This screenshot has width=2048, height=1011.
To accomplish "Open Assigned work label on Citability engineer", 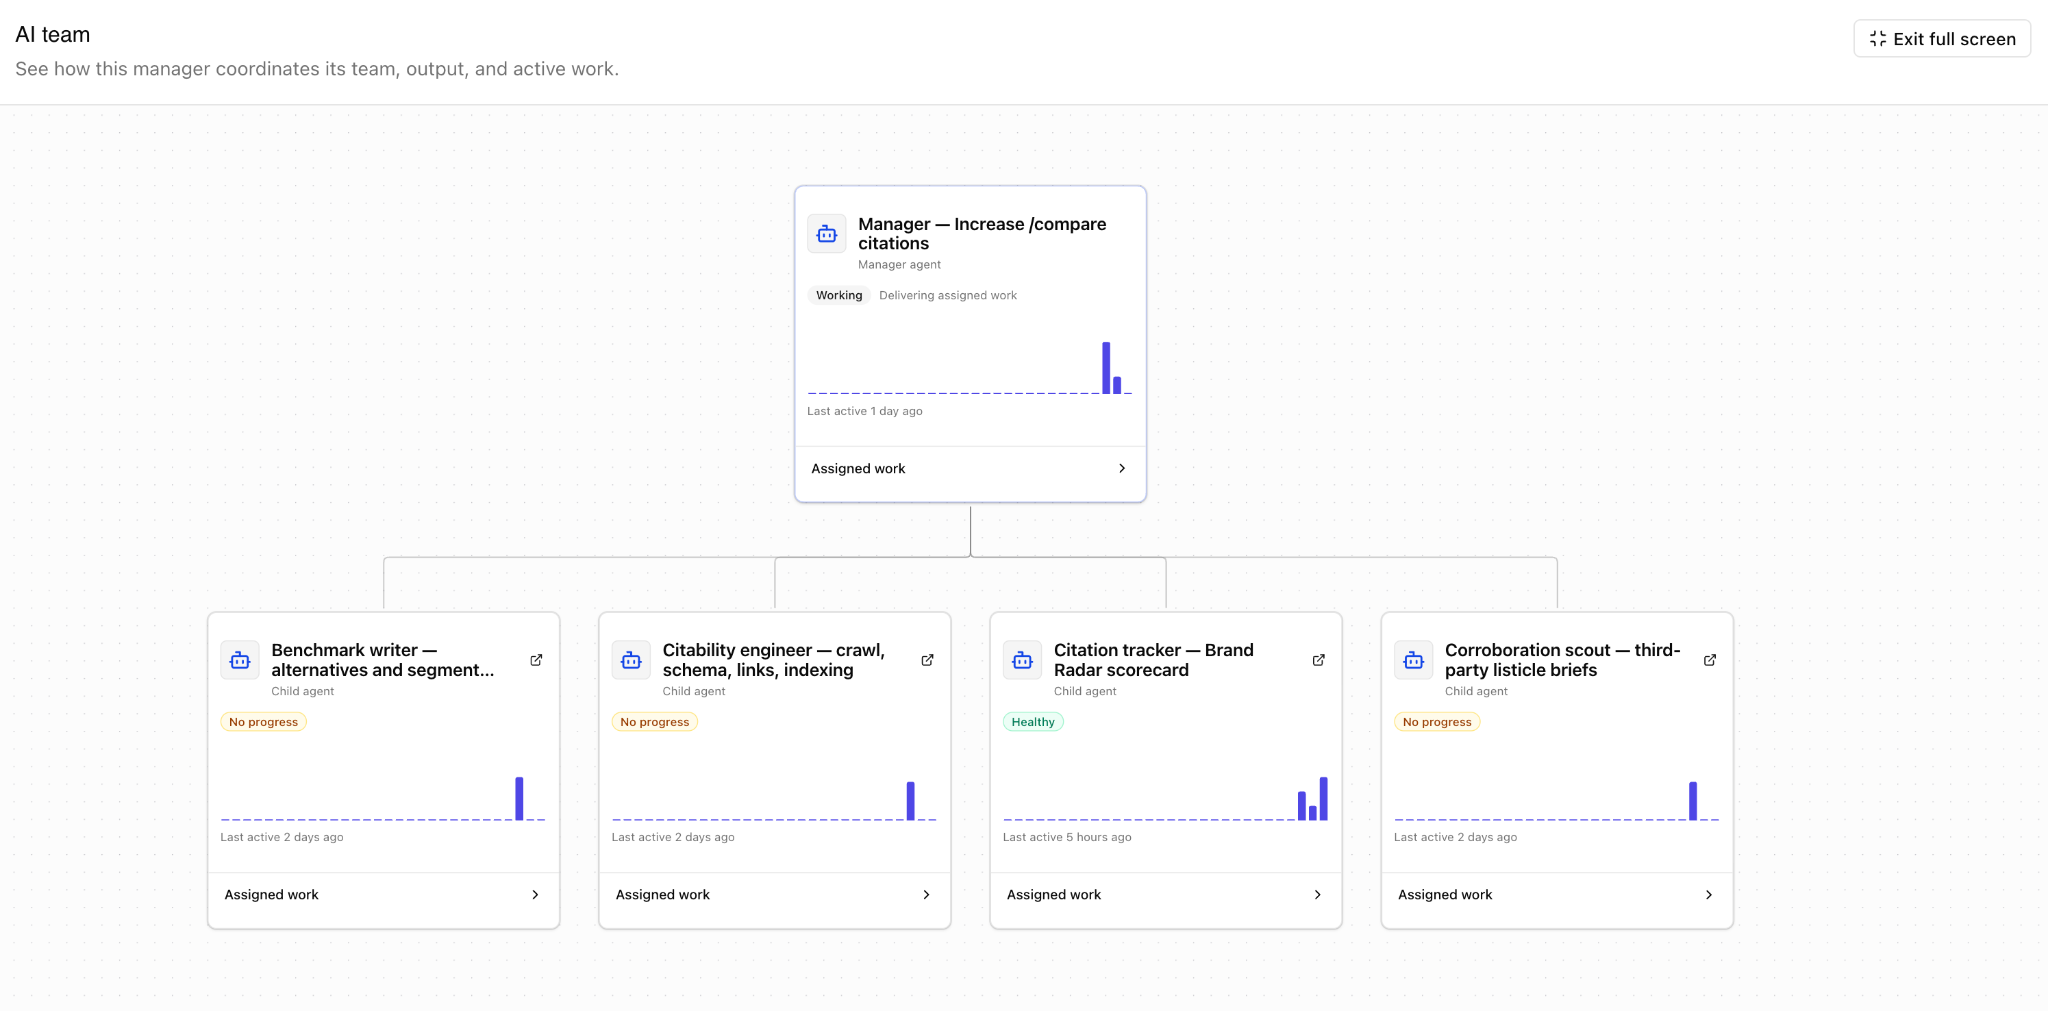I will (x=662, y=895).
